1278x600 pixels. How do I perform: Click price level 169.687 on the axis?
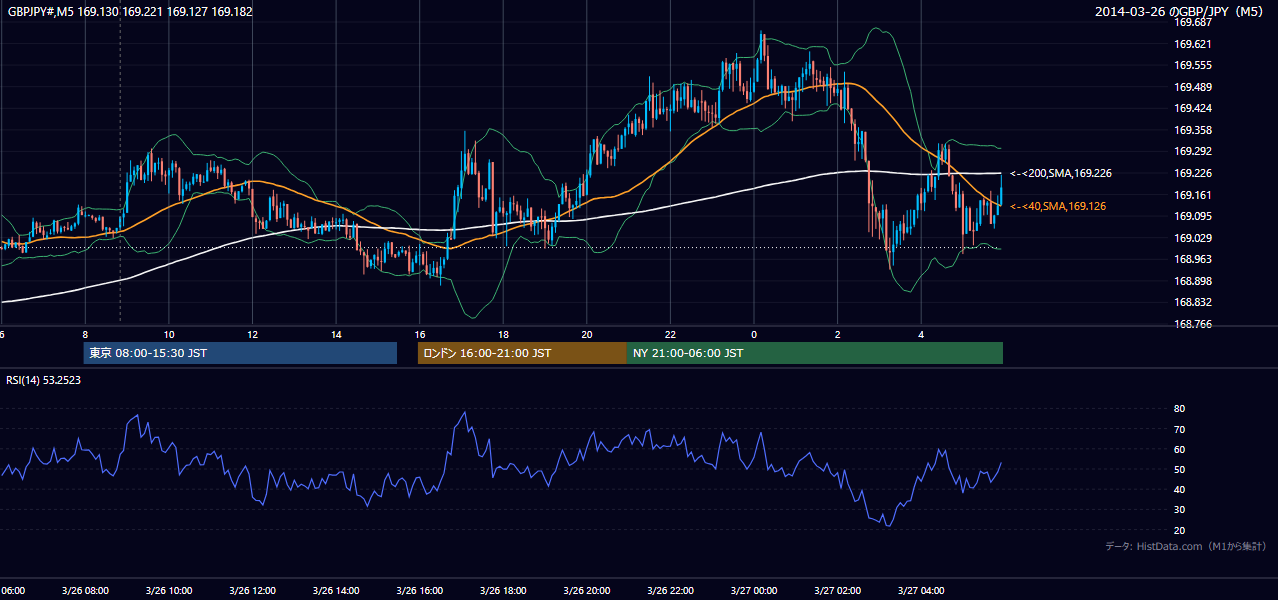(x=1193, y=22)
